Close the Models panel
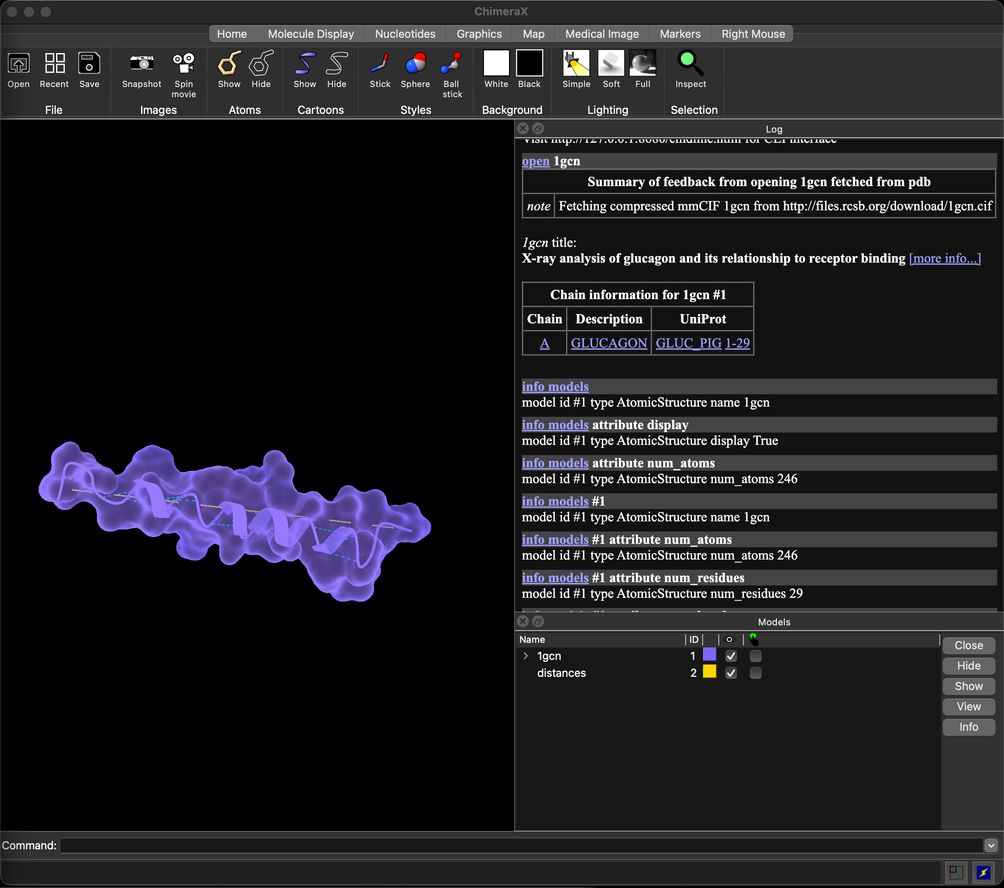1004x888 pixels. coord(522,621)
